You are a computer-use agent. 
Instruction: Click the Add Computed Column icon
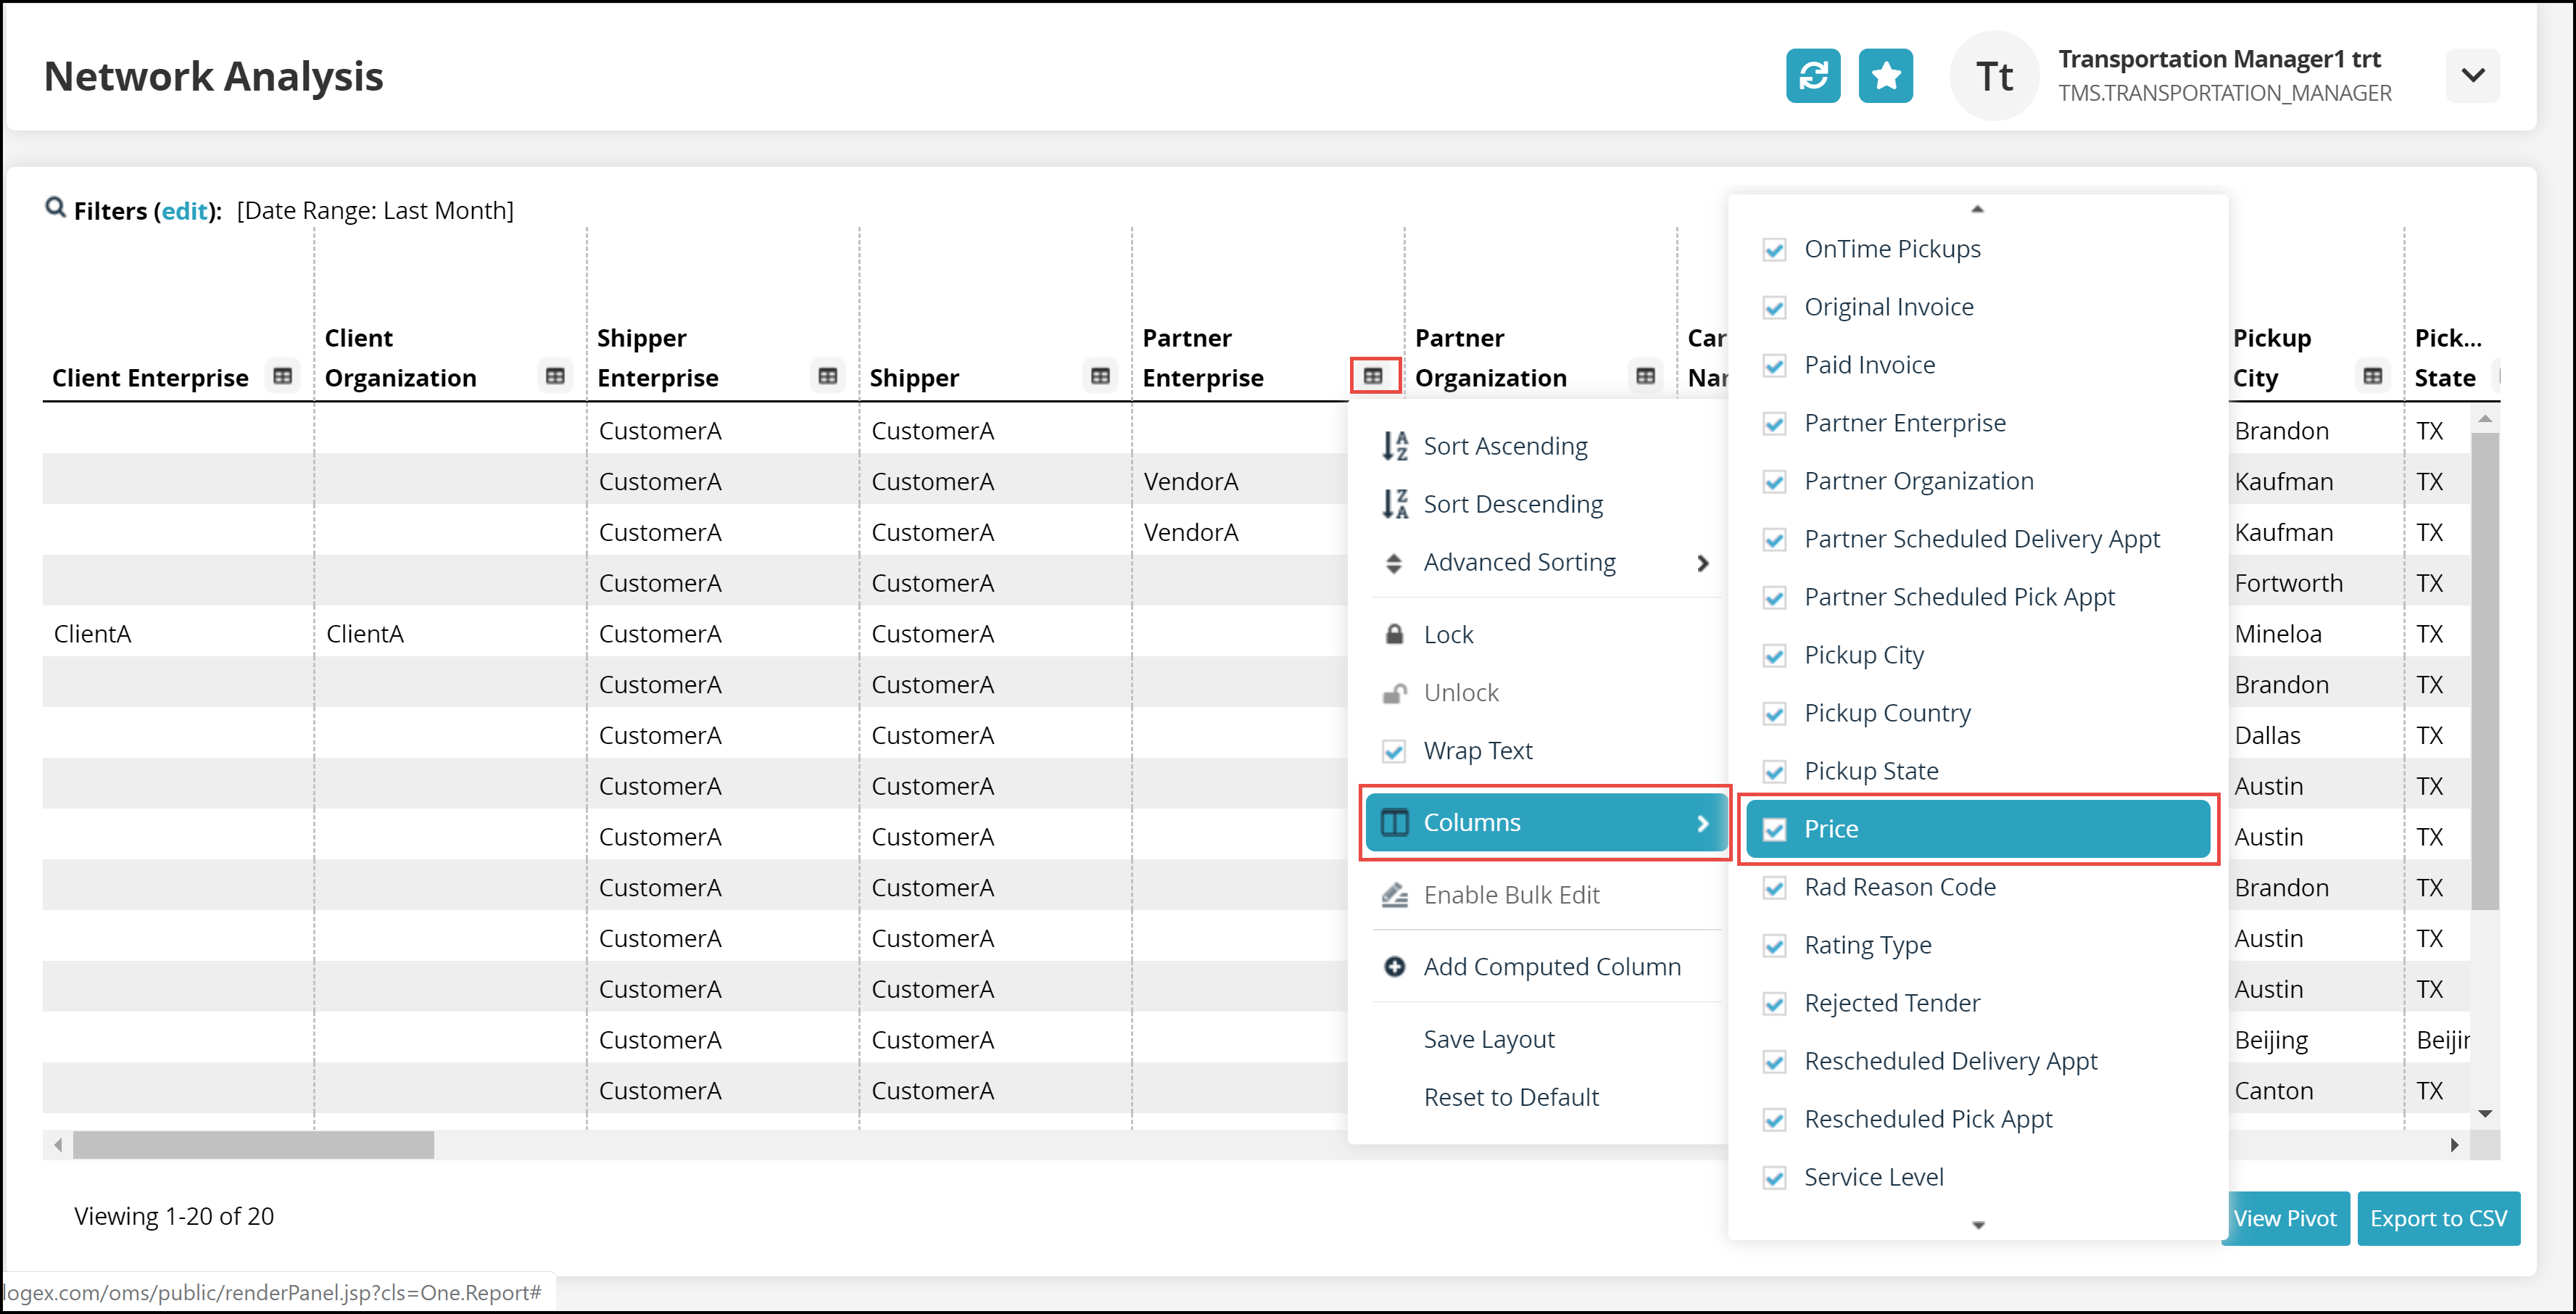point(1395,965)
